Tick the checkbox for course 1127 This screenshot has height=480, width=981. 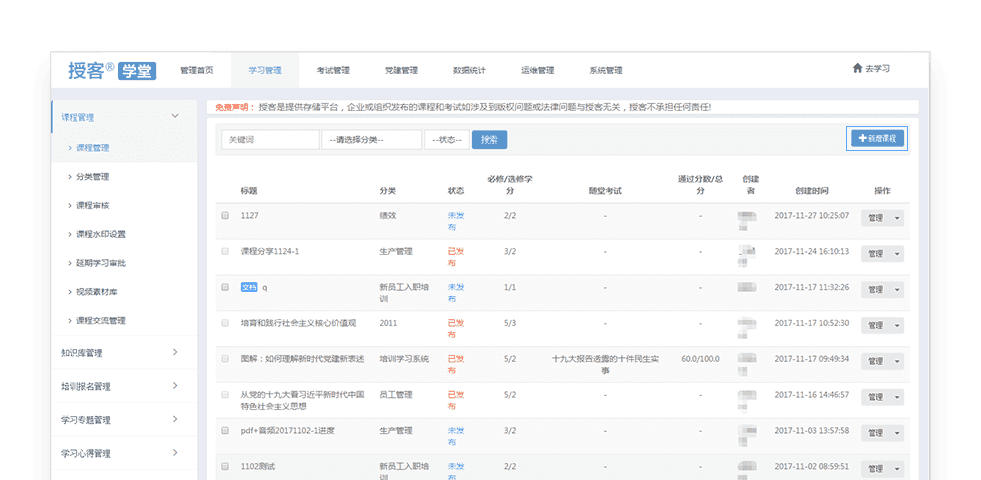click(x=225, y=215)
